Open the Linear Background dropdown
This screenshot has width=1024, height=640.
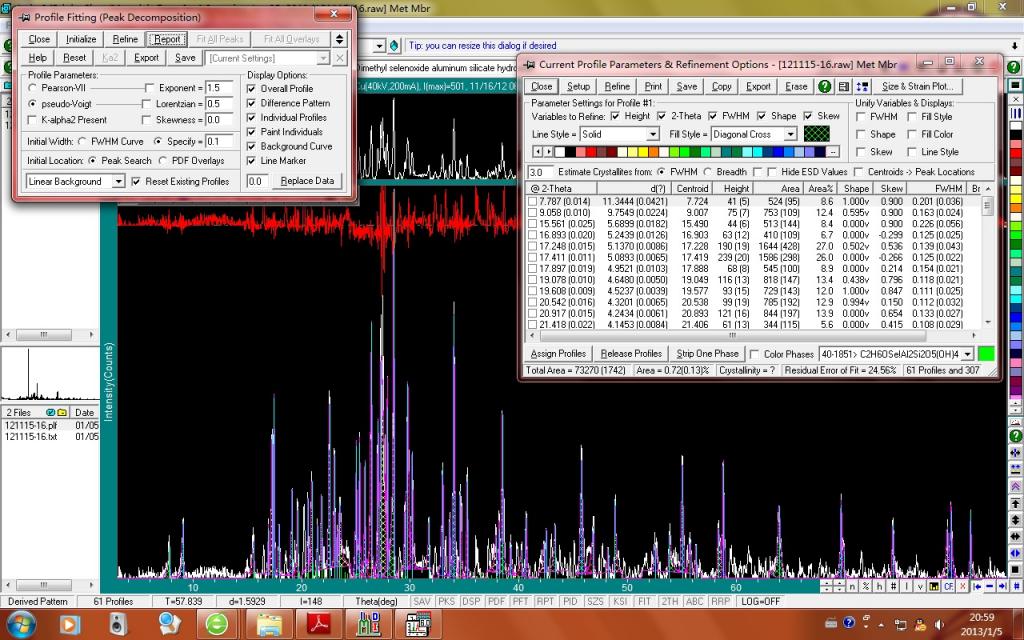tap(118, 181)
